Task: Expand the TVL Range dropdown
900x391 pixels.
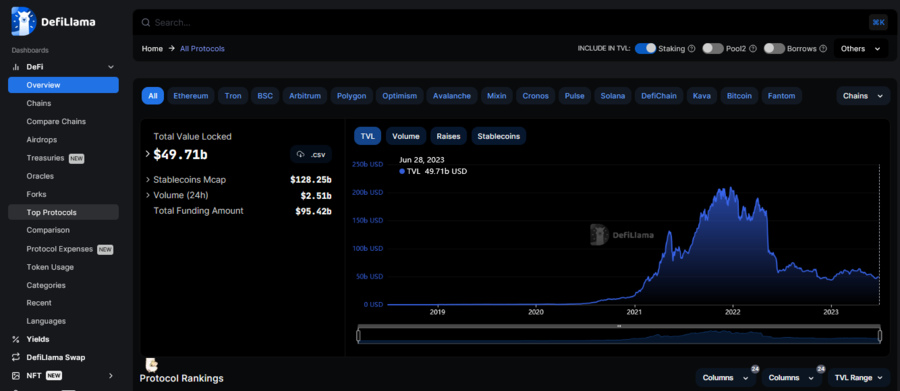Action: click(859, 378)
